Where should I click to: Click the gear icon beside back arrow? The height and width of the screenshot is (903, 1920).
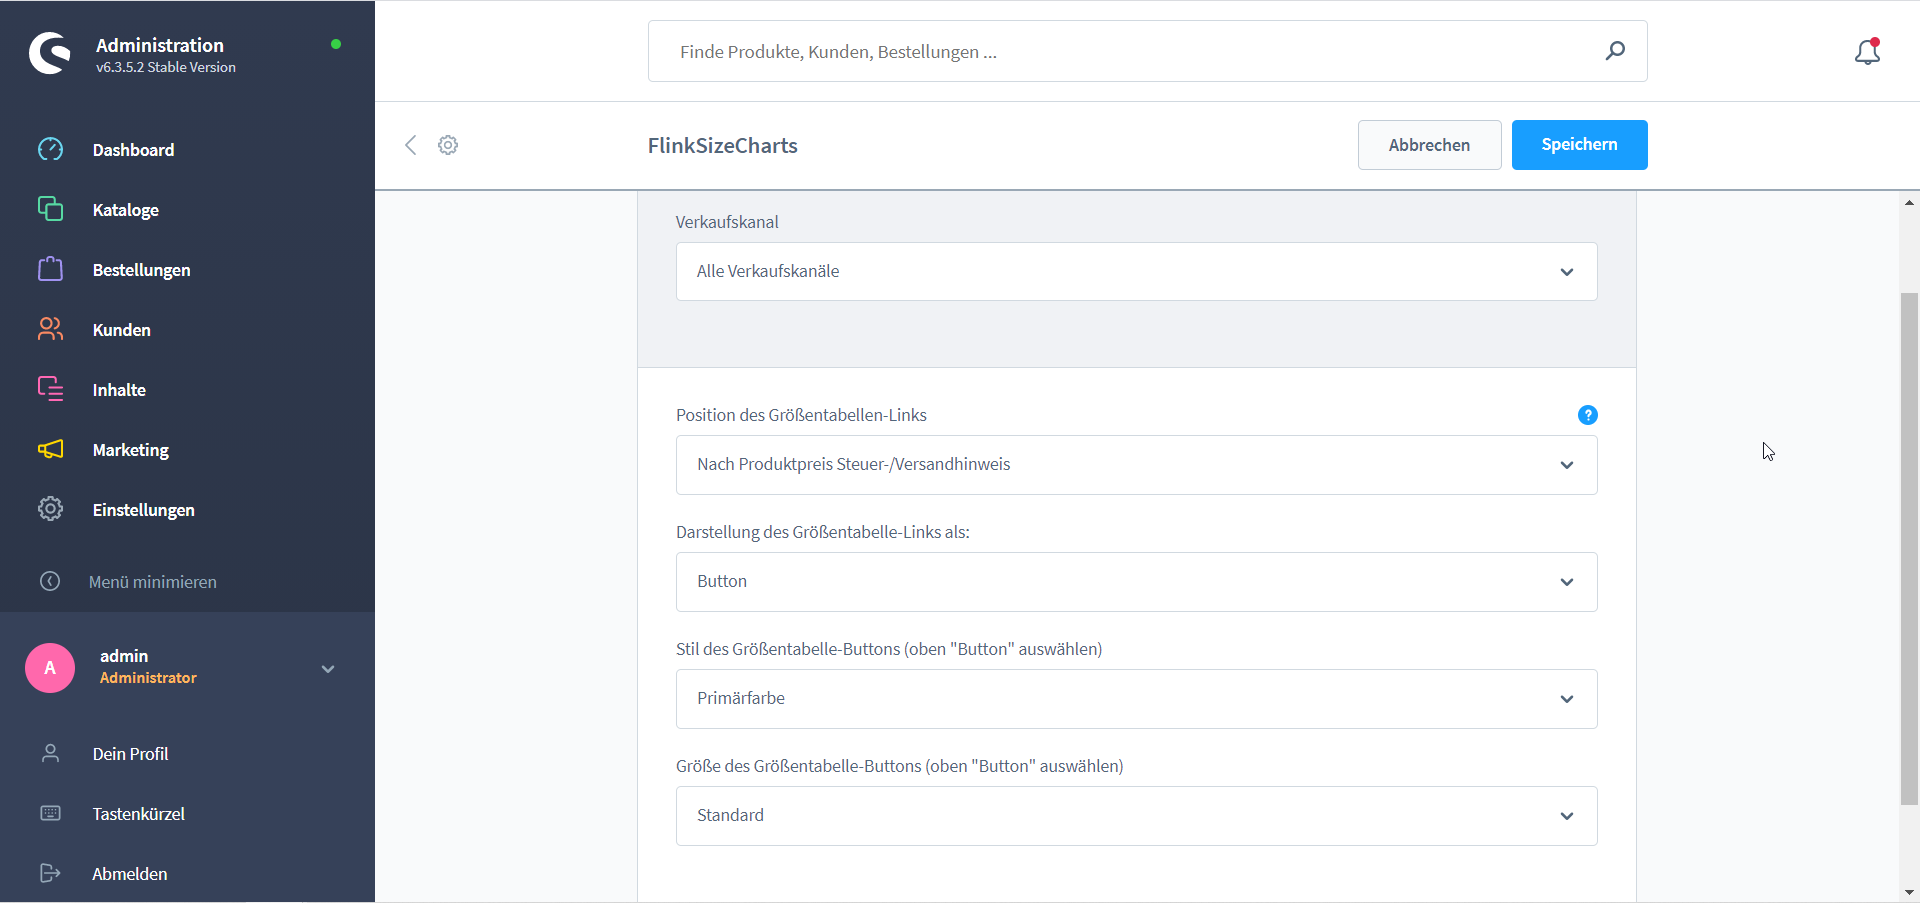pos(448,145)
